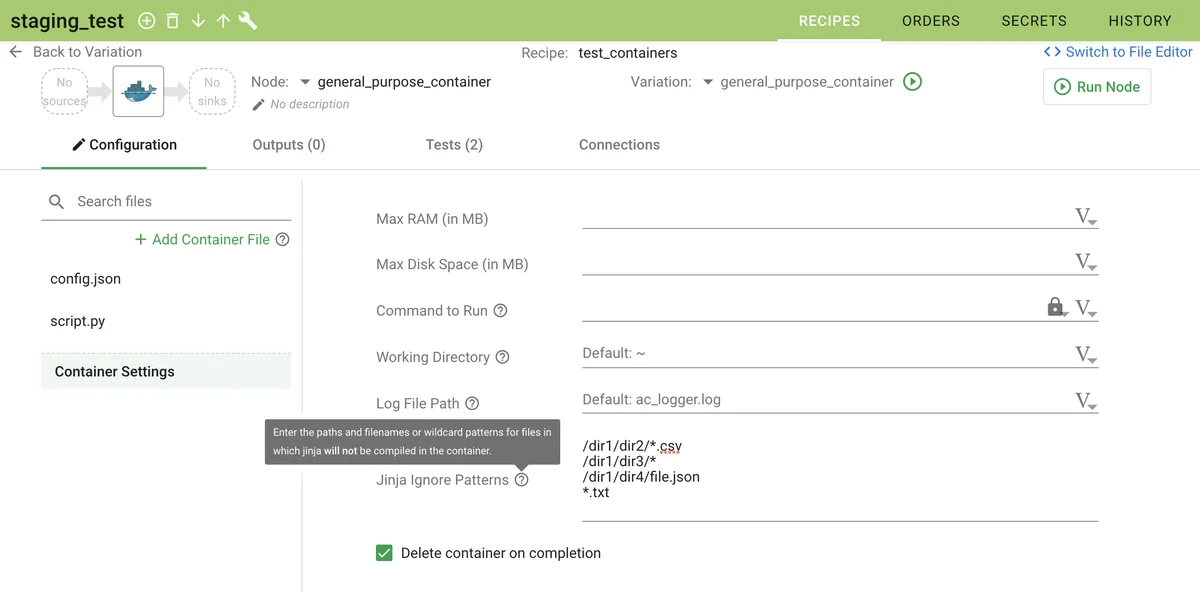Select the Docker container node icon
This screenshot has width=1200, height=592.
(x=138, y=92)
